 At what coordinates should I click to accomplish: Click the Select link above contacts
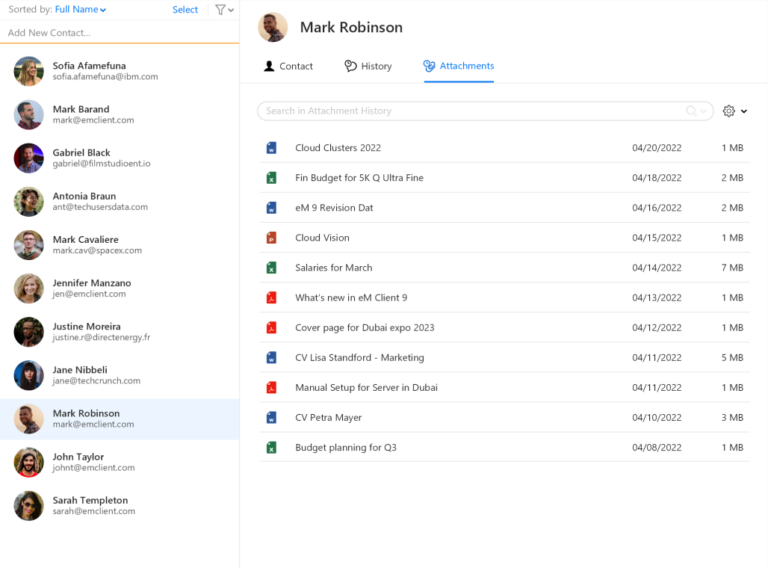[185, 10]
